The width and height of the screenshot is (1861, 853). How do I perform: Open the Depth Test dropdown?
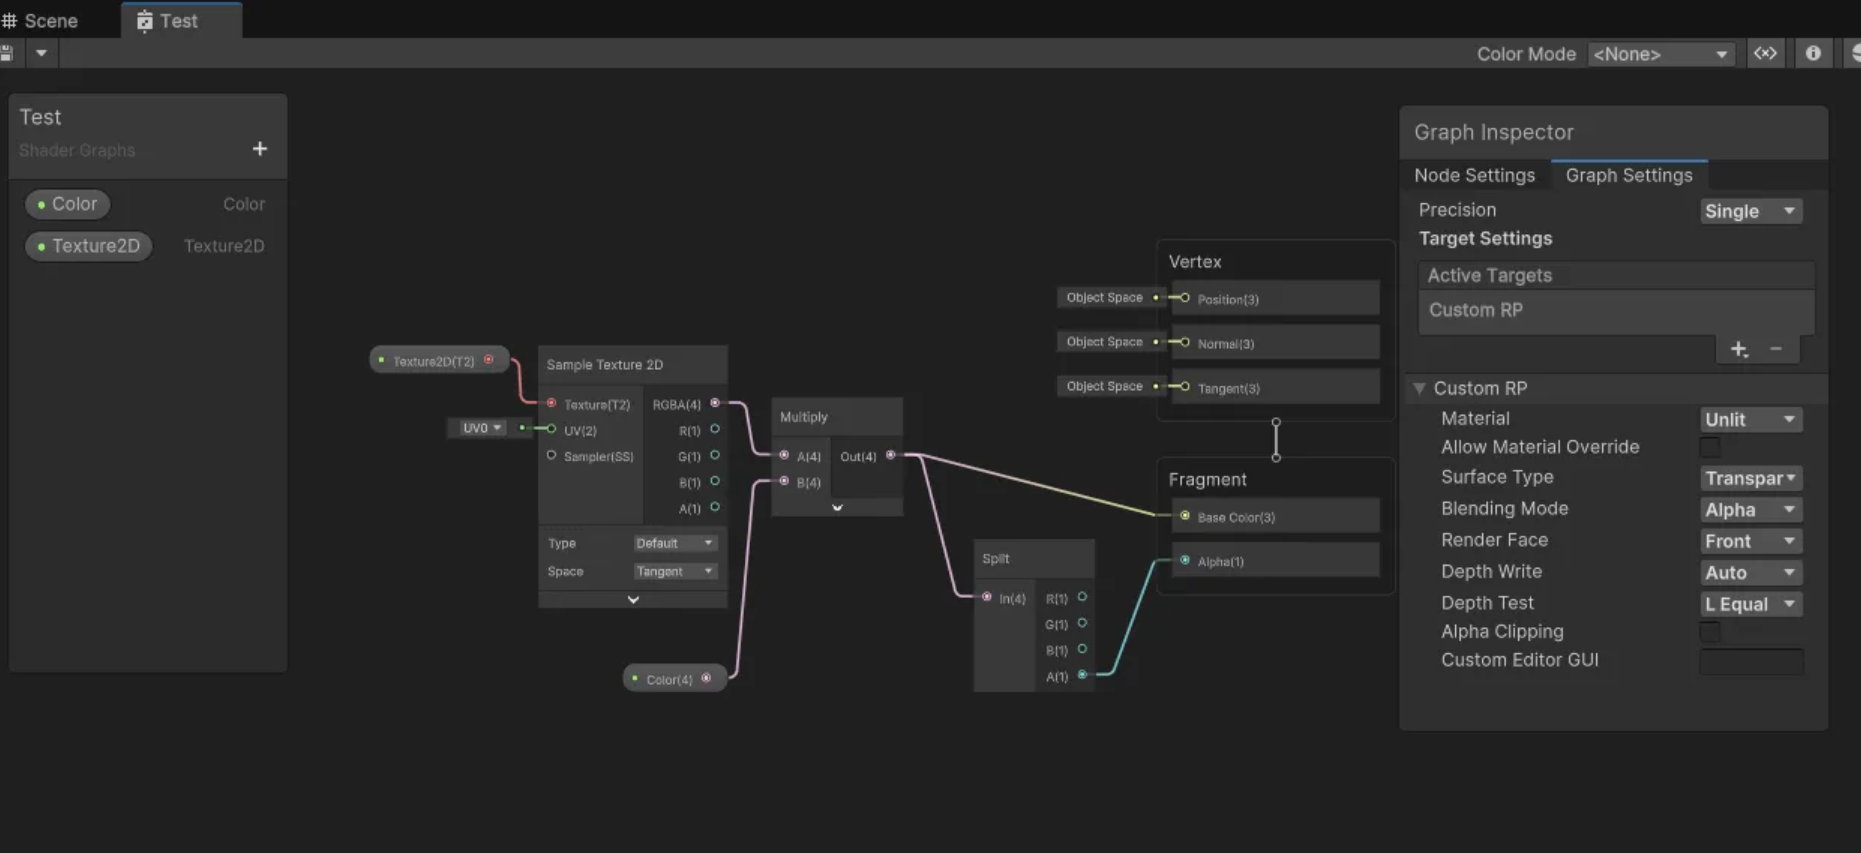point(1751,604)
